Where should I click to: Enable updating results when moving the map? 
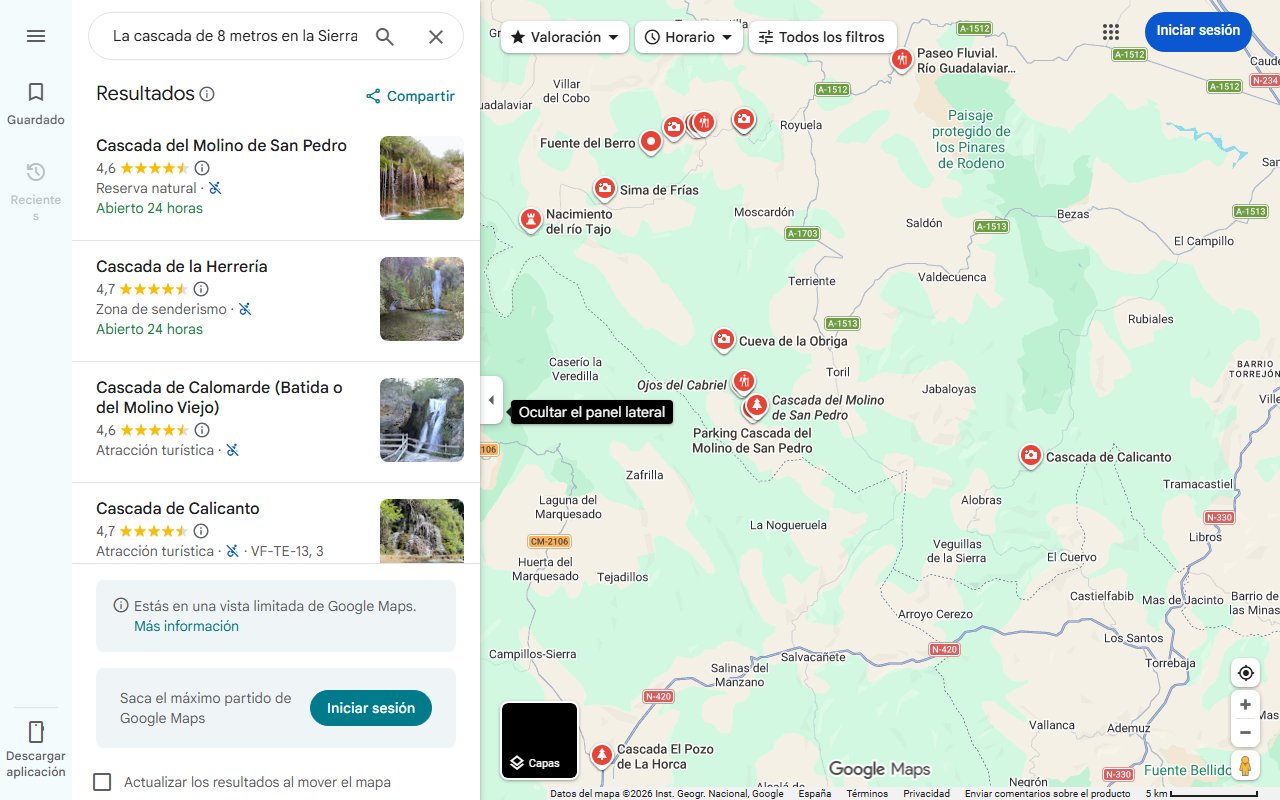click(102, 781)
